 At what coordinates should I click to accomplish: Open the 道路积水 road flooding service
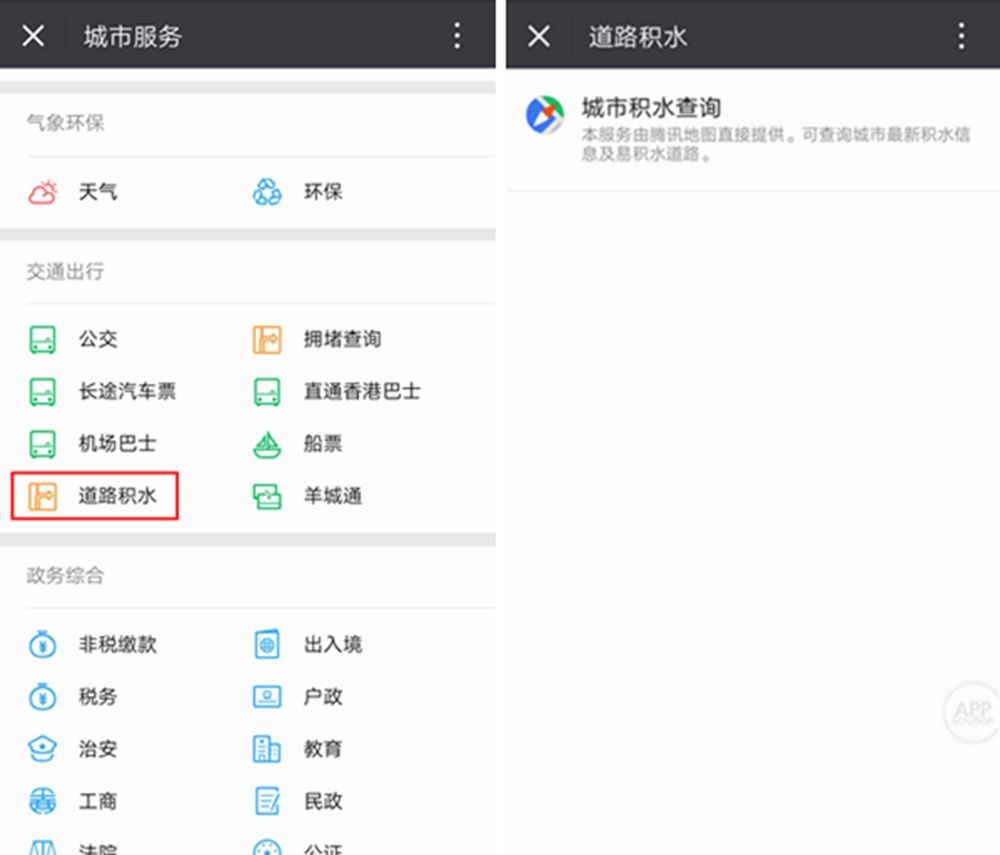[94, 495]
